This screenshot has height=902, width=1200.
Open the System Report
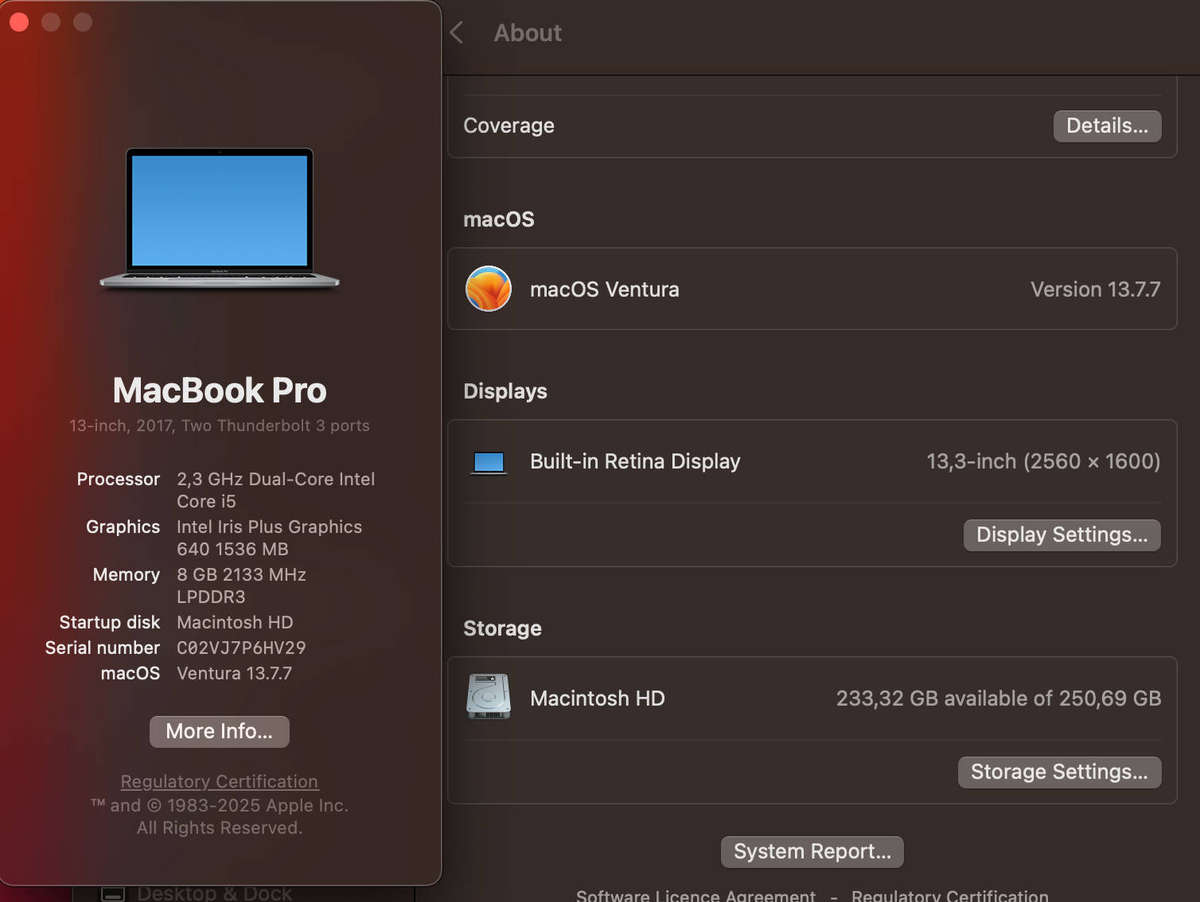point(811,851)
